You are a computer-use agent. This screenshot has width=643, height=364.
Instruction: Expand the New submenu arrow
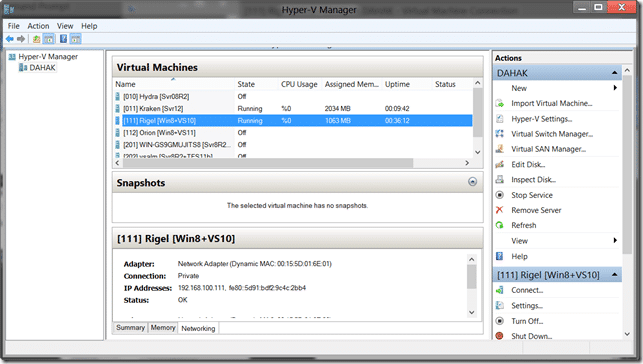tap(615, 88)
